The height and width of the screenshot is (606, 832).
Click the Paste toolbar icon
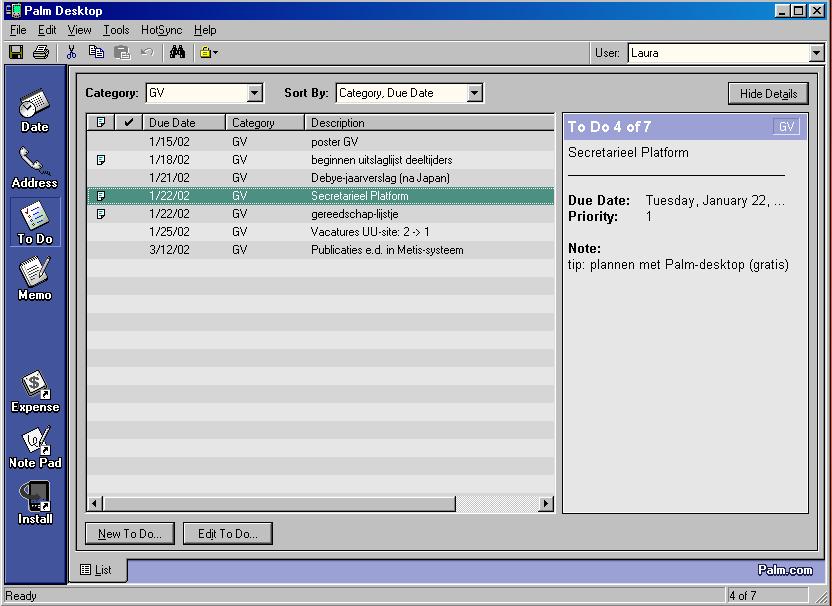click(122, 52)
